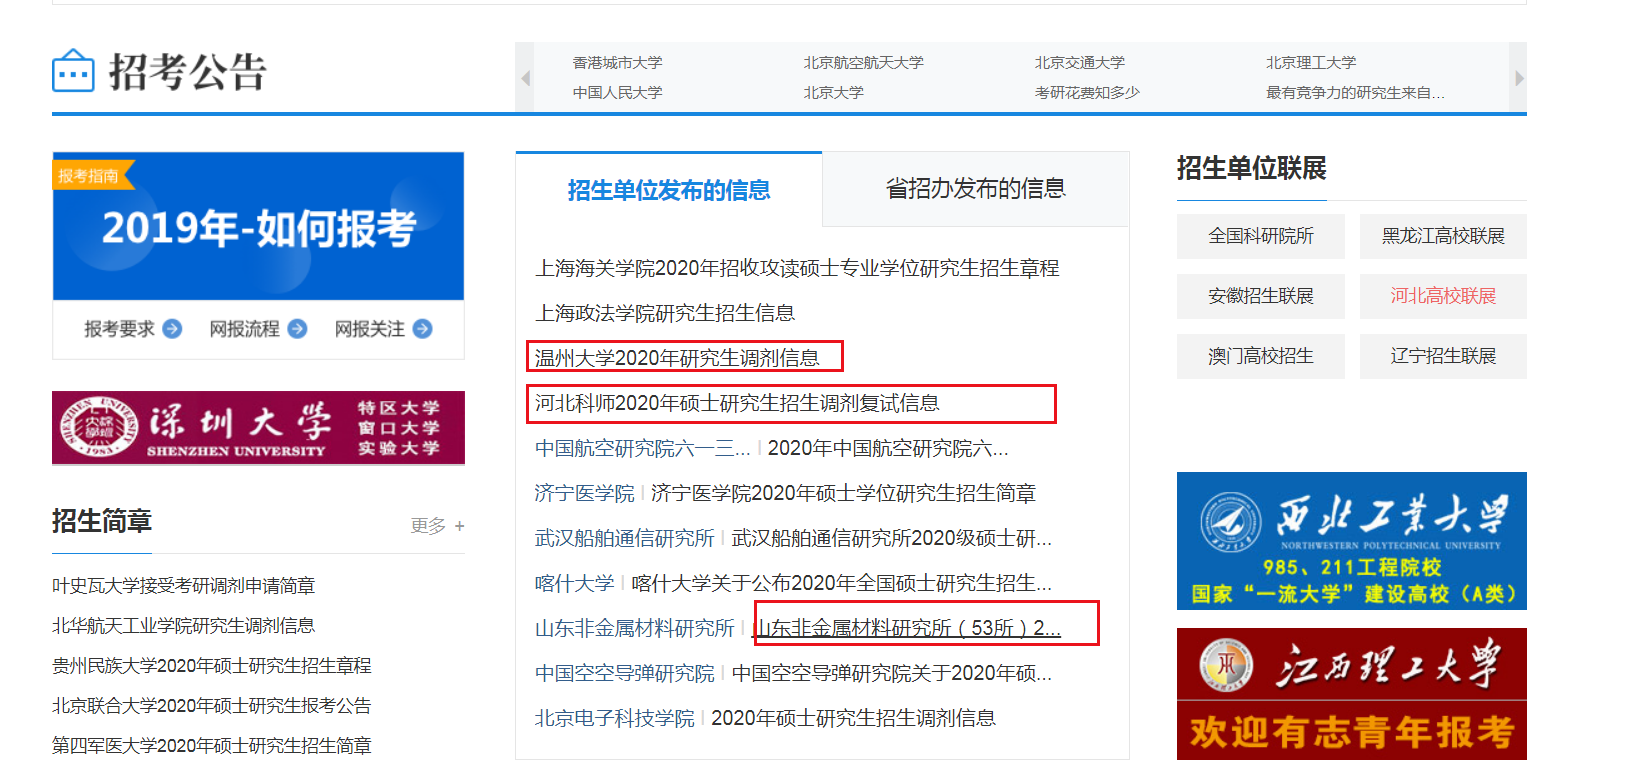Open 北京交通大学 link
The height and width of the screenshot is (772, 1637).
click(x=1079, y=63)
